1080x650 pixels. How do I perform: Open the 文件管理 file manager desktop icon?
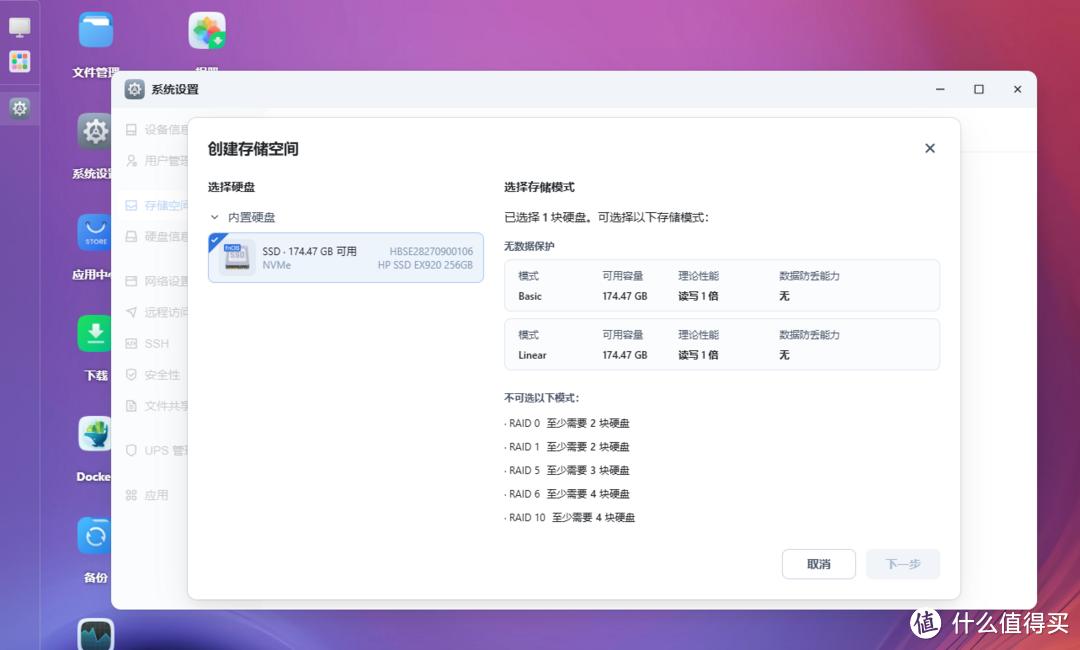click(96, 30)
